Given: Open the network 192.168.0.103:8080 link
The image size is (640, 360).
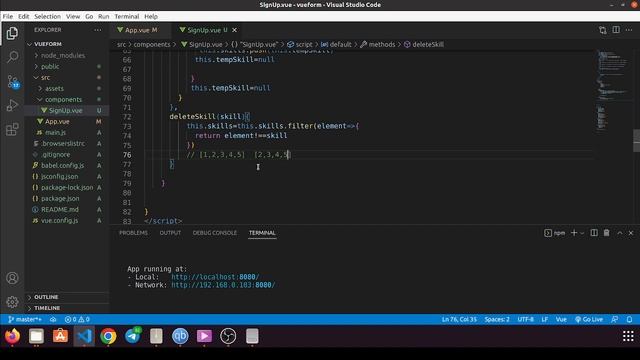Looking at the screenshot, I should click(x=223, y=285).
